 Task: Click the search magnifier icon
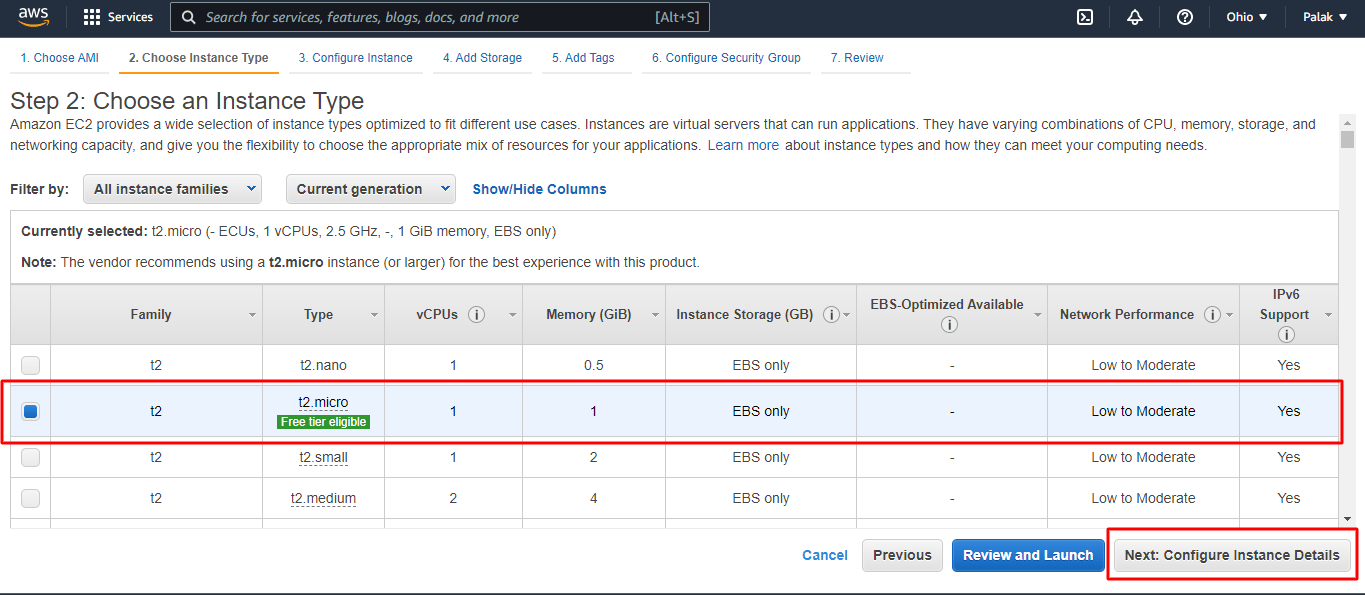coord(189,17)
